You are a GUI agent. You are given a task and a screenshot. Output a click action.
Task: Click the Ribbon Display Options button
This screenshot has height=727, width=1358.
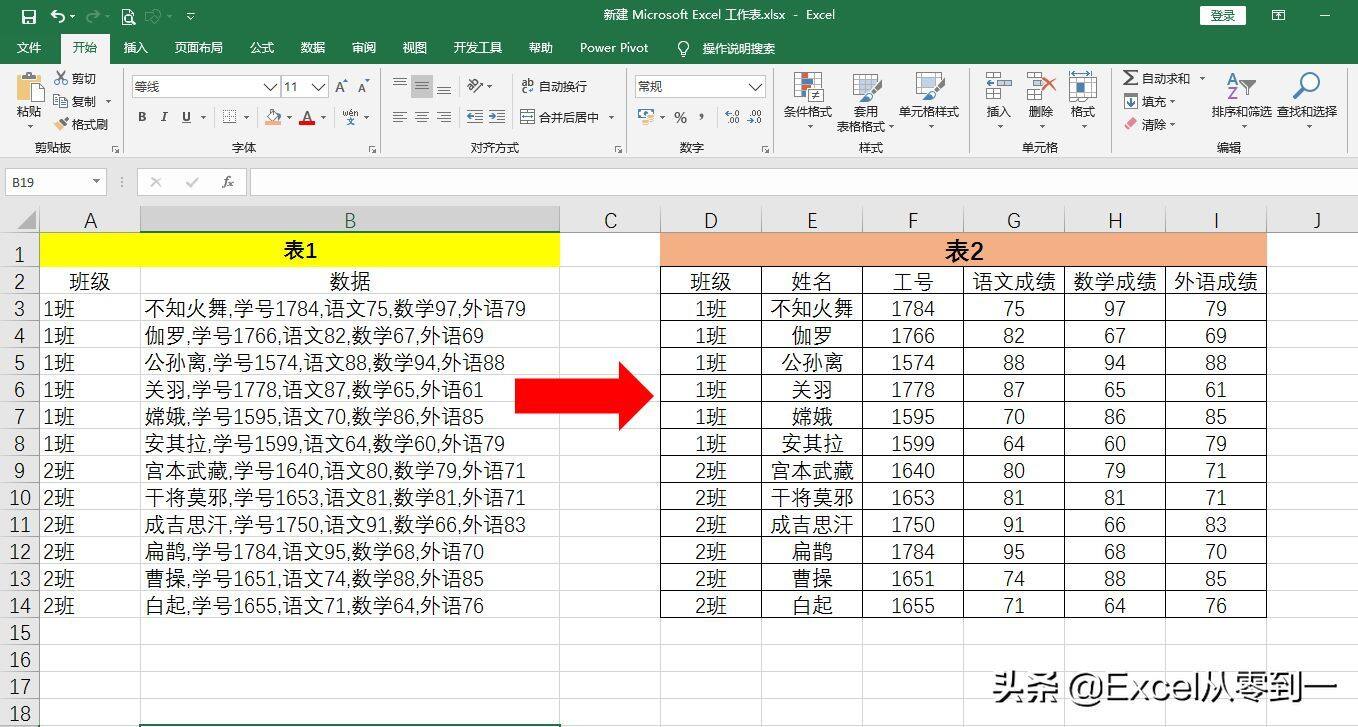click(x=1278, y=15)
